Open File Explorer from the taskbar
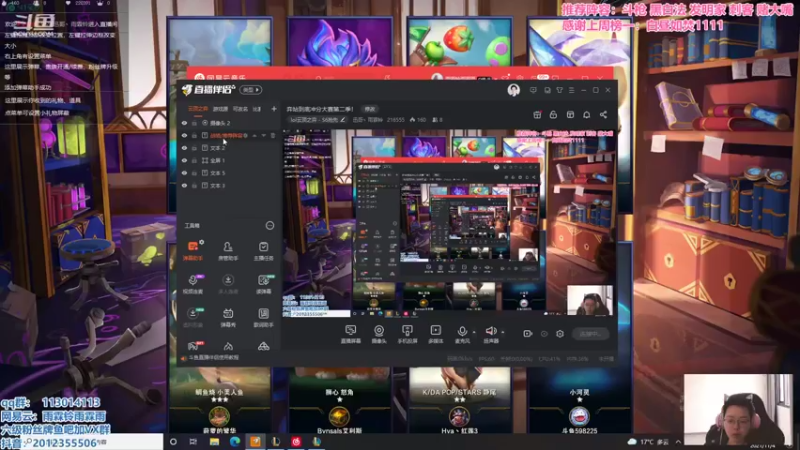Screen dimensions: 800x450 click(x=214, y=442)
